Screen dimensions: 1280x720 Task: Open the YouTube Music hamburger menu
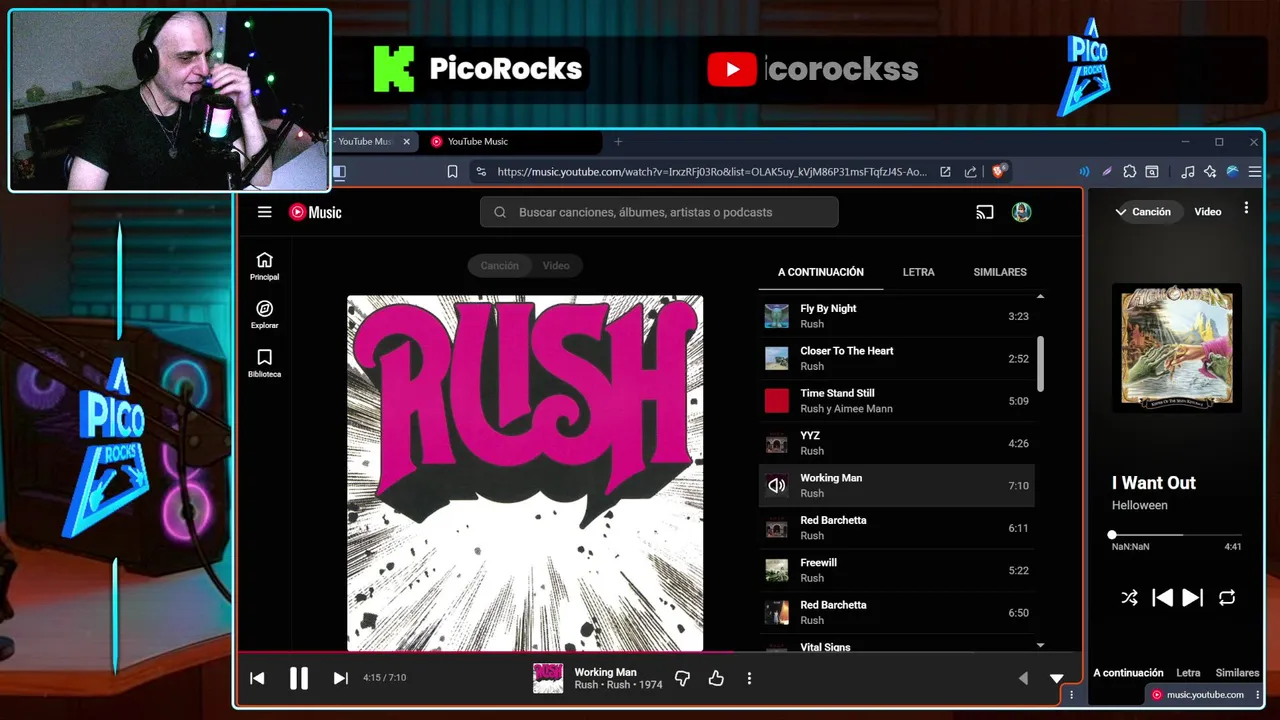click(x=264, y=212)
